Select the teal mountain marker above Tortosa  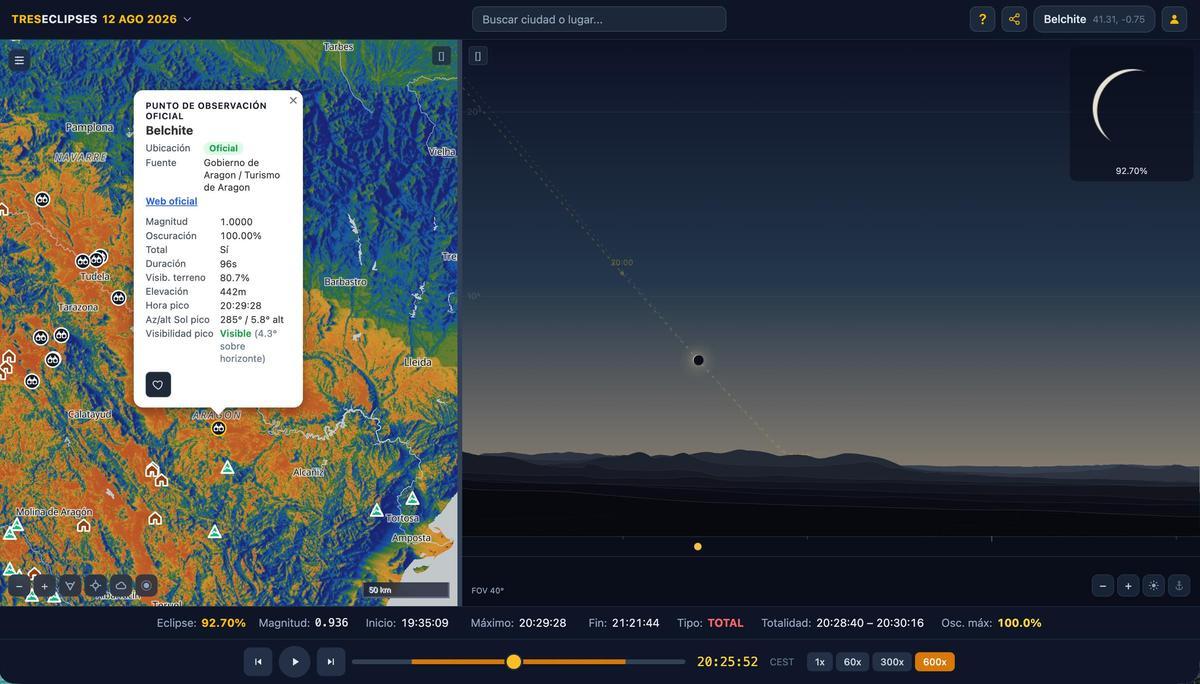coord(412,498)
